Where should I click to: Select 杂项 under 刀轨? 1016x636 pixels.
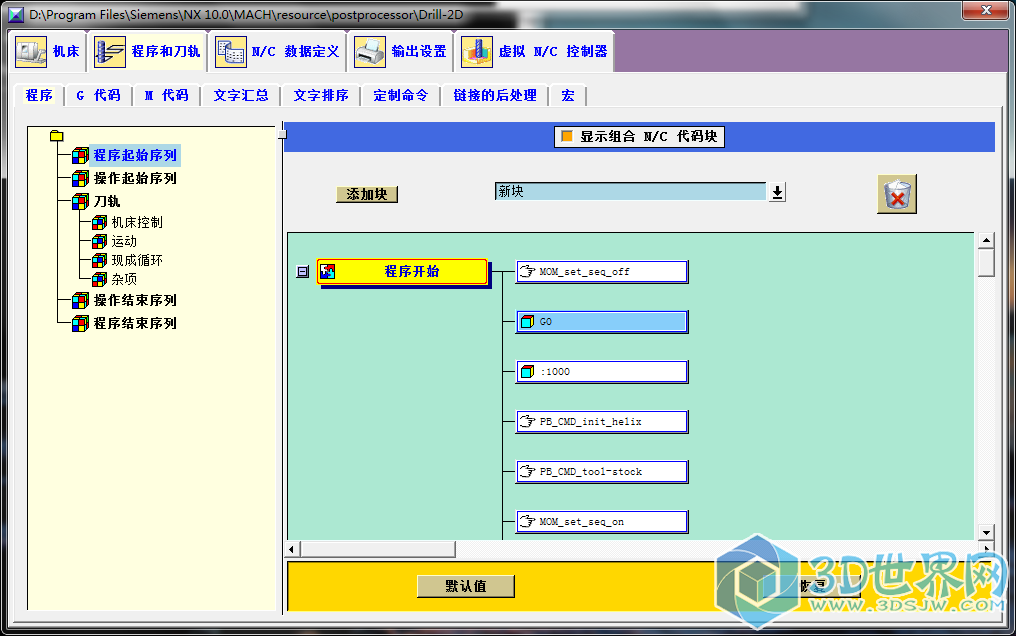point(124,278)
